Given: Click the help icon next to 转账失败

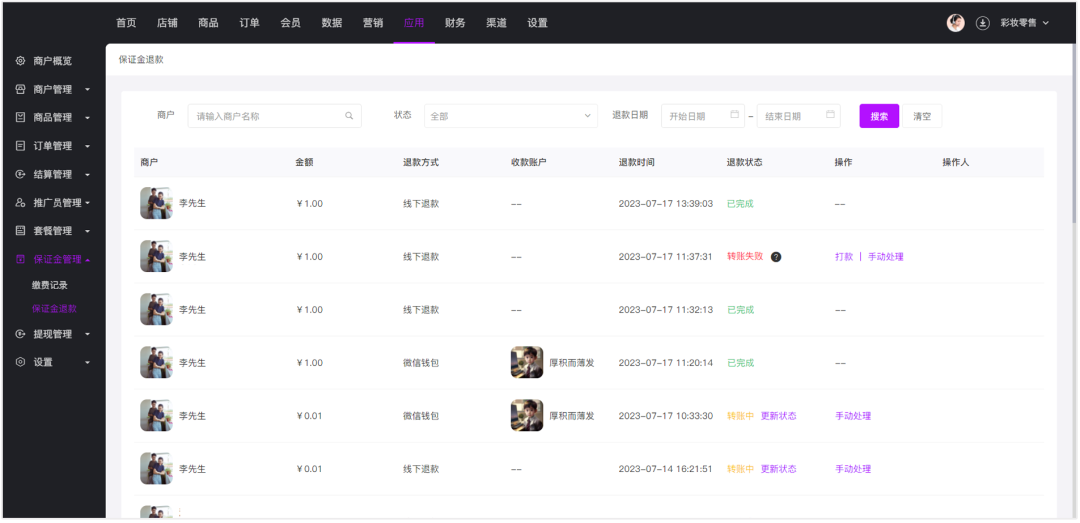Looking at the screenshot, I should [x=776, y=257].
